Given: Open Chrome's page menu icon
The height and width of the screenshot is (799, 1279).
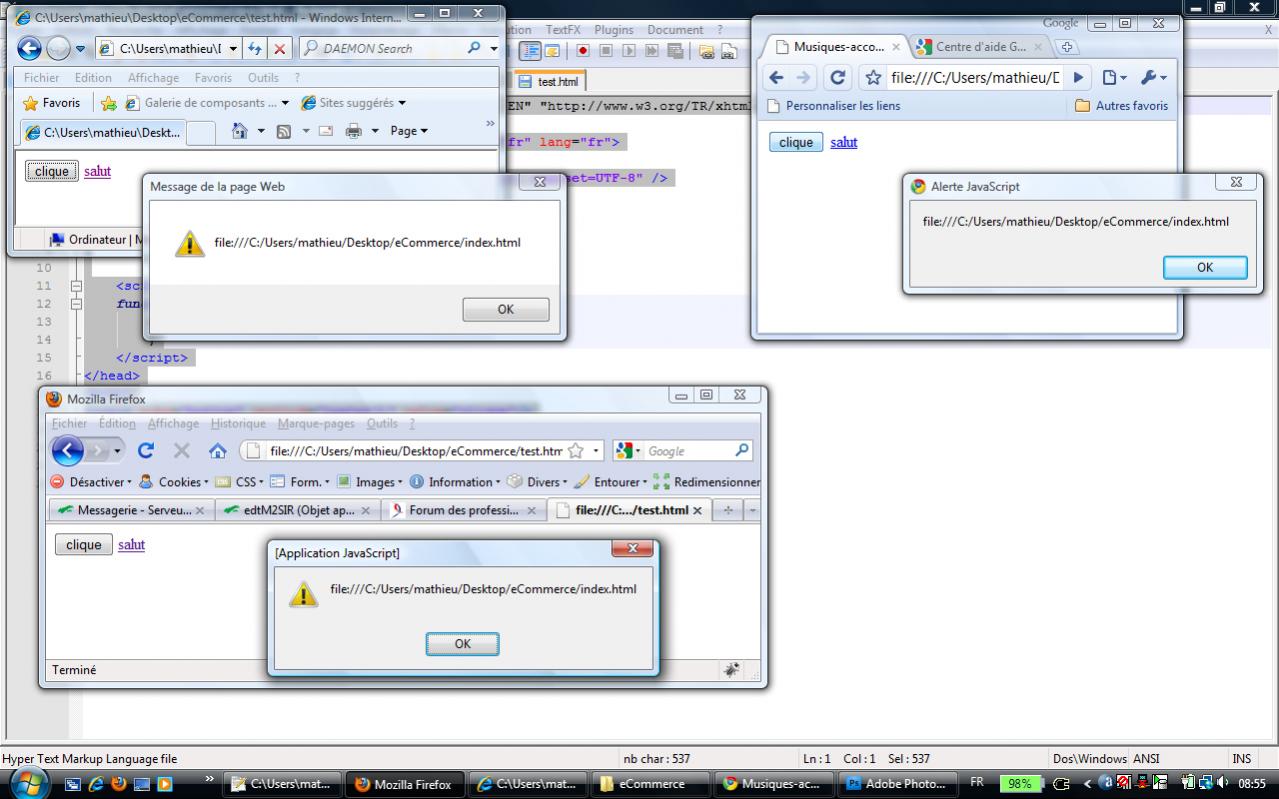Looking at the screenshot, I should 1113,78.
